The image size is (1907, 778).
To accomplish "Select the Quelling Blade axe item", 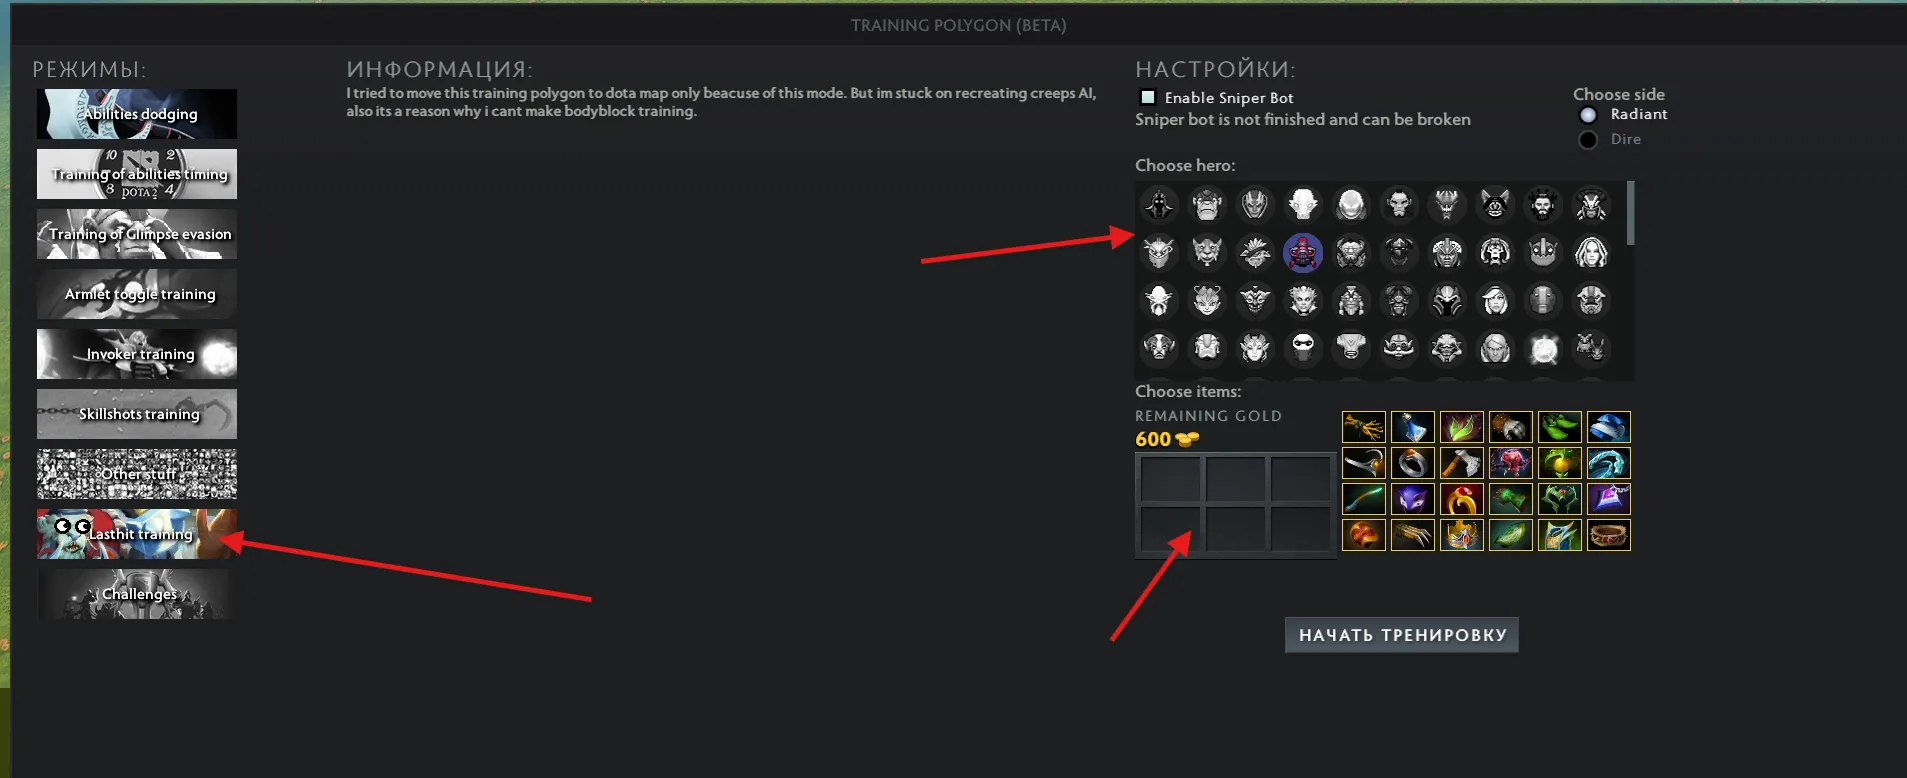I will pyautogui.click(x=1462, y=463).
